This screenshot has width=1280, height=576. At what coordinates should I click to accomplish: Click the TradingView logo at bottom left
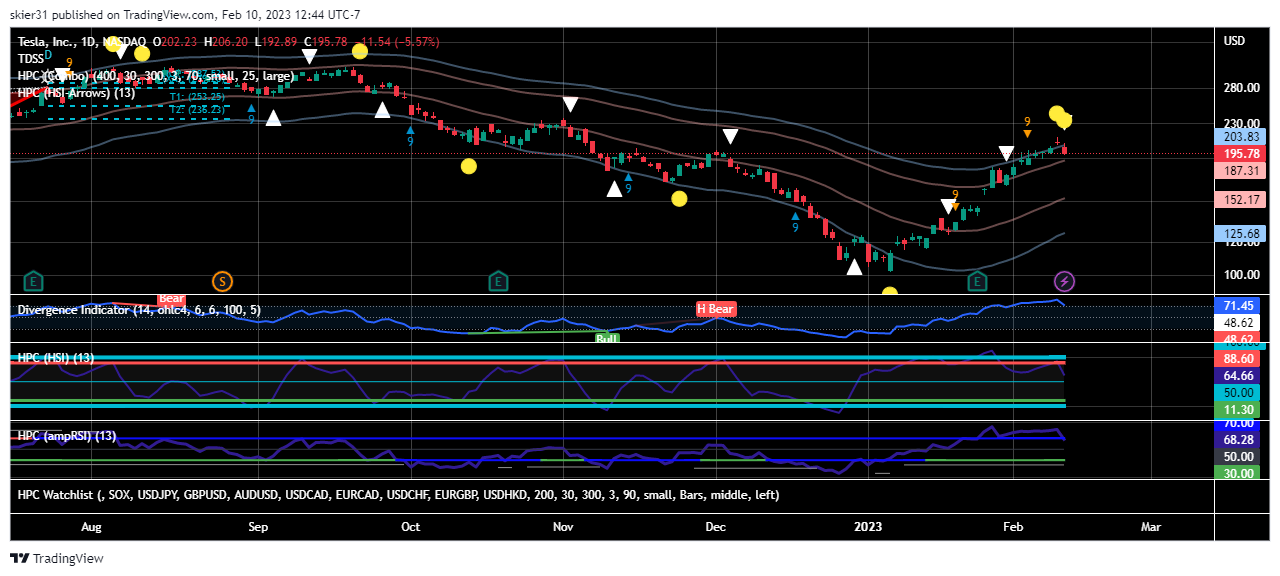[57, 558]
